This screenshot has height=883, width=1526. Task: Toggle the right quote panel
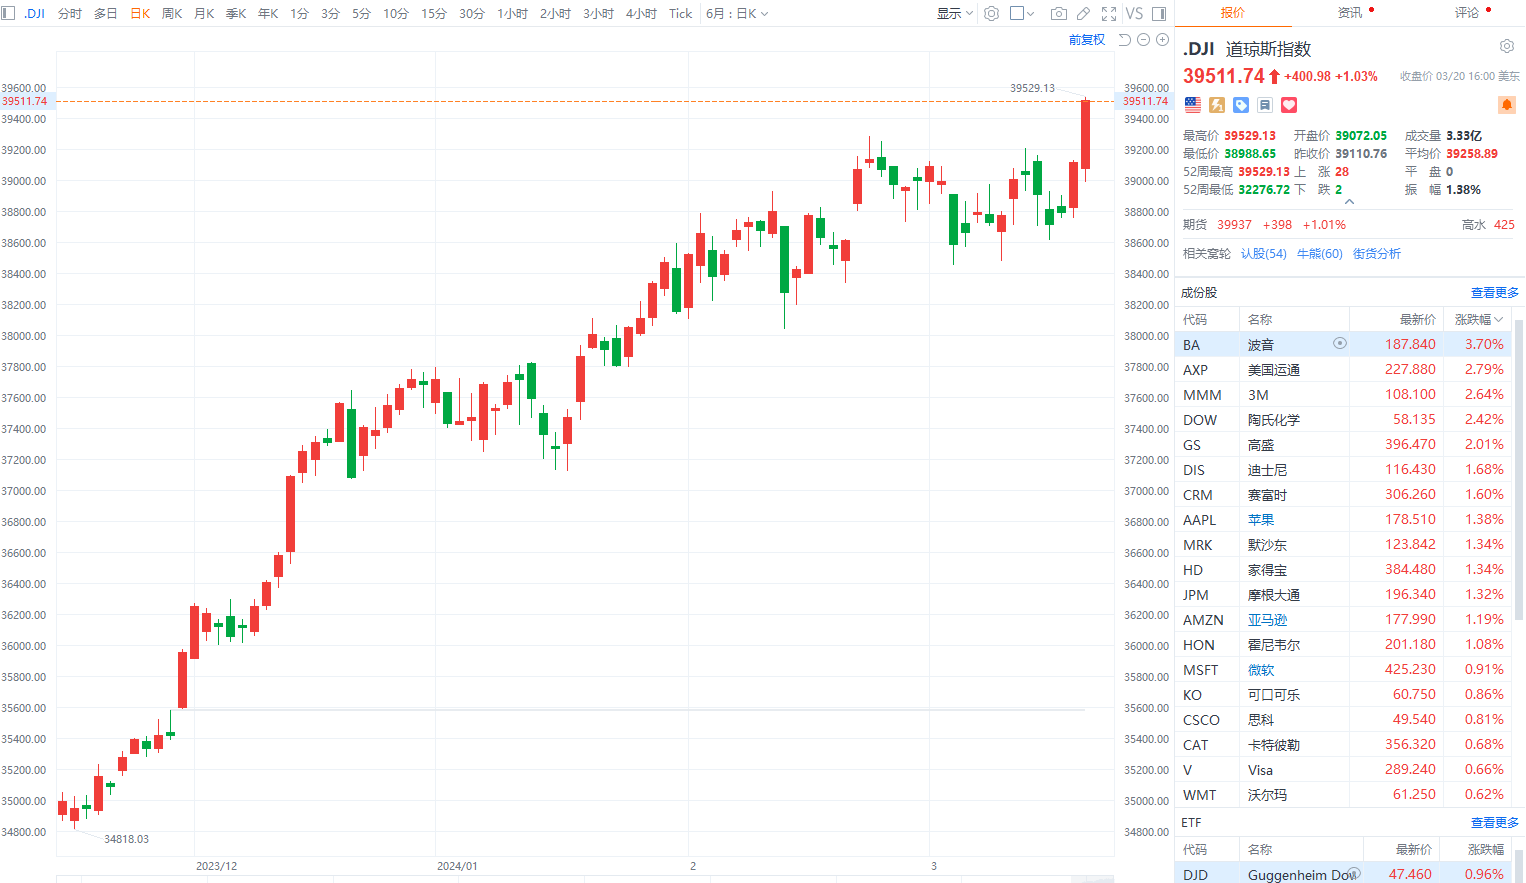coord(1159,14)
